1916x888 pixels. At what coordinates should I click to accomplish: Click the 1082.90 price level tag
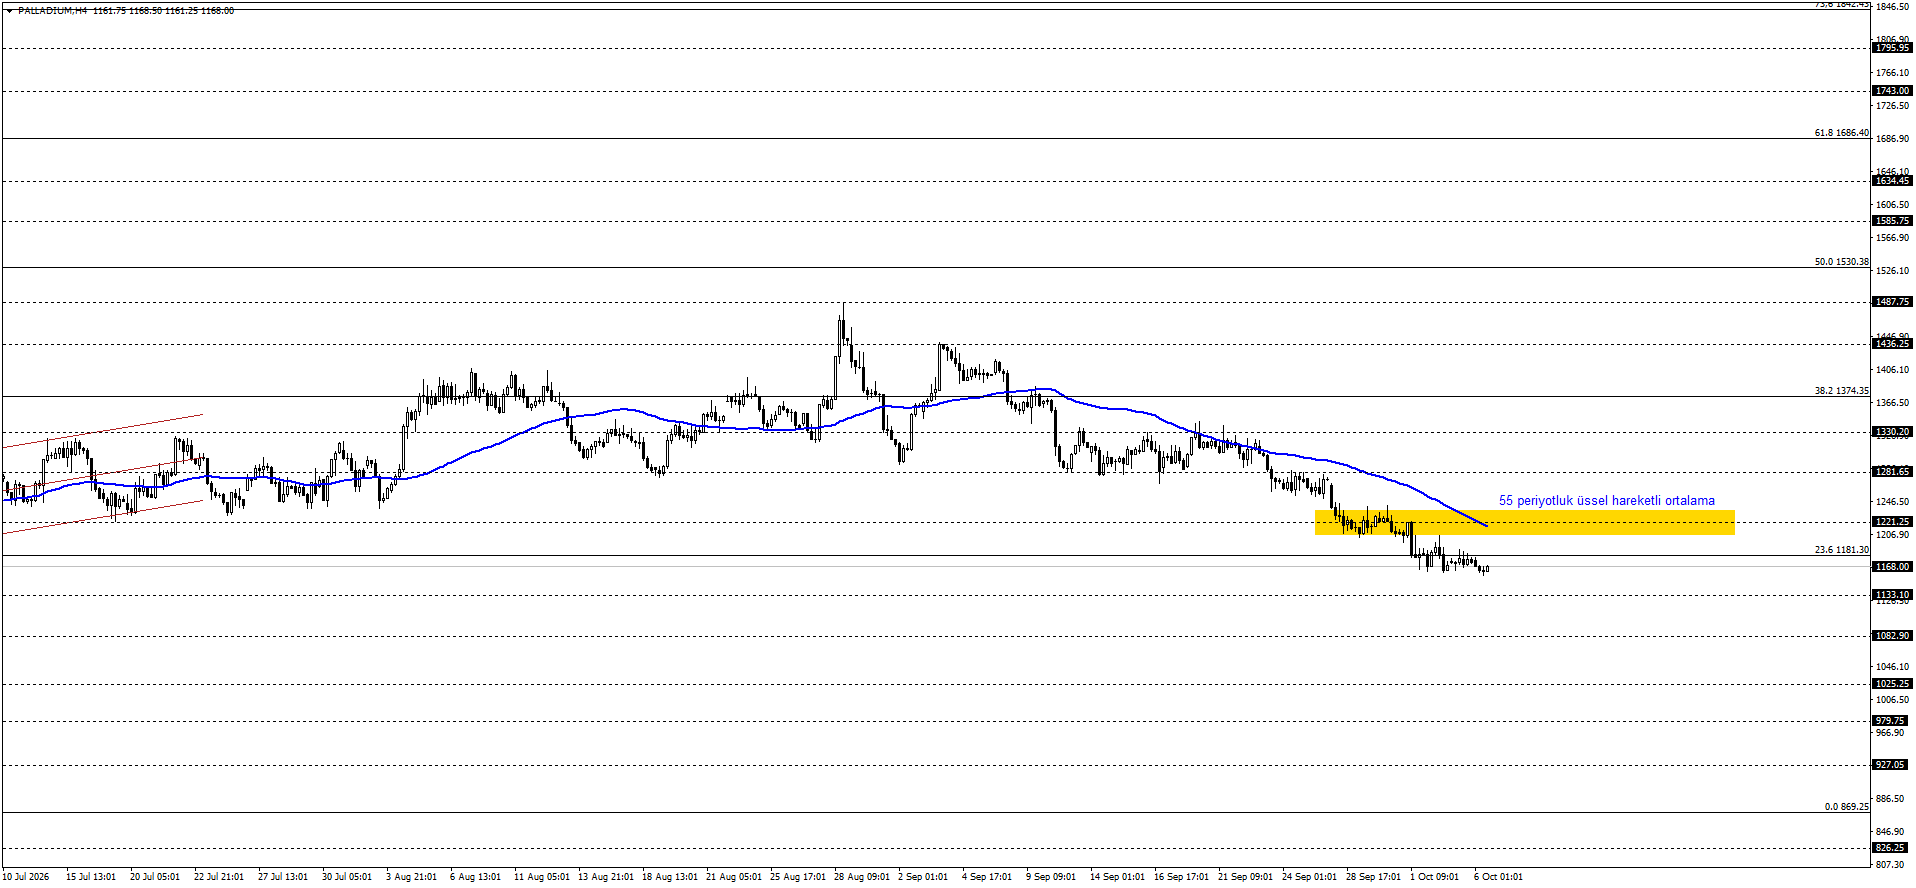(x=1892, y=636)
